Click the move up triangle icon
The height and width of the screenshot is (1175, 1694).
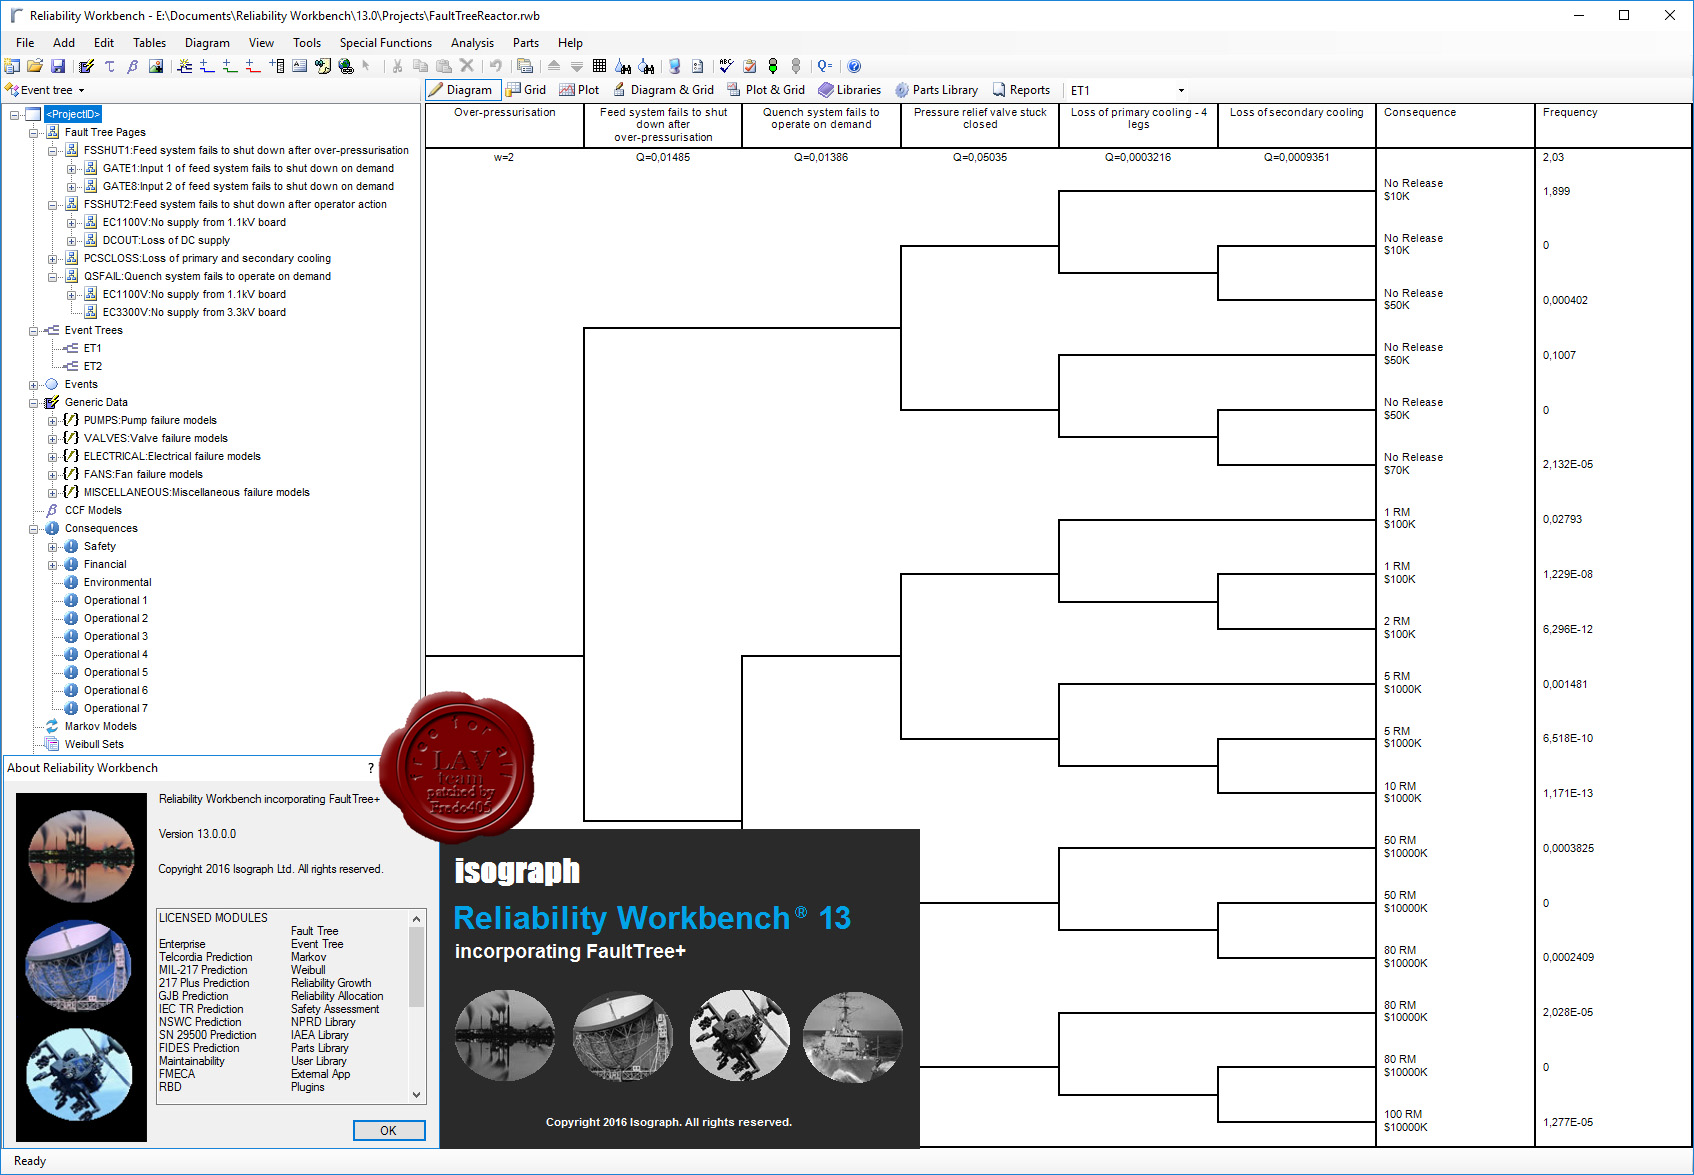554,66
